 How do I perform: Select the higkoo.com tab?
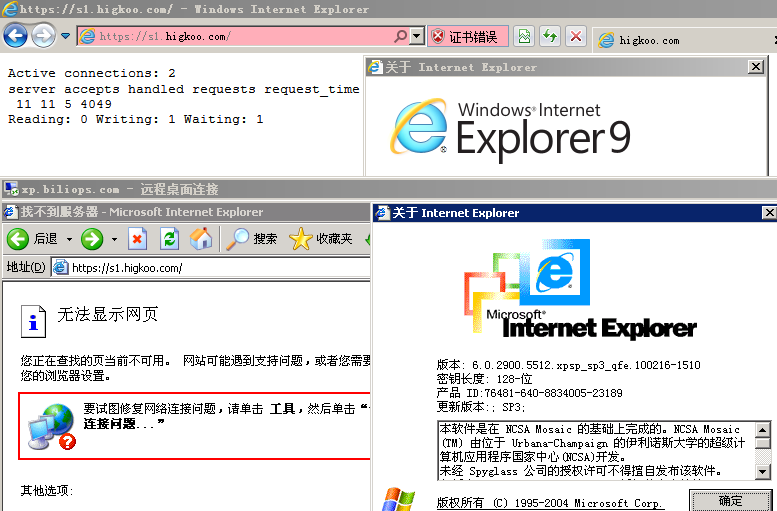(684, 40)
